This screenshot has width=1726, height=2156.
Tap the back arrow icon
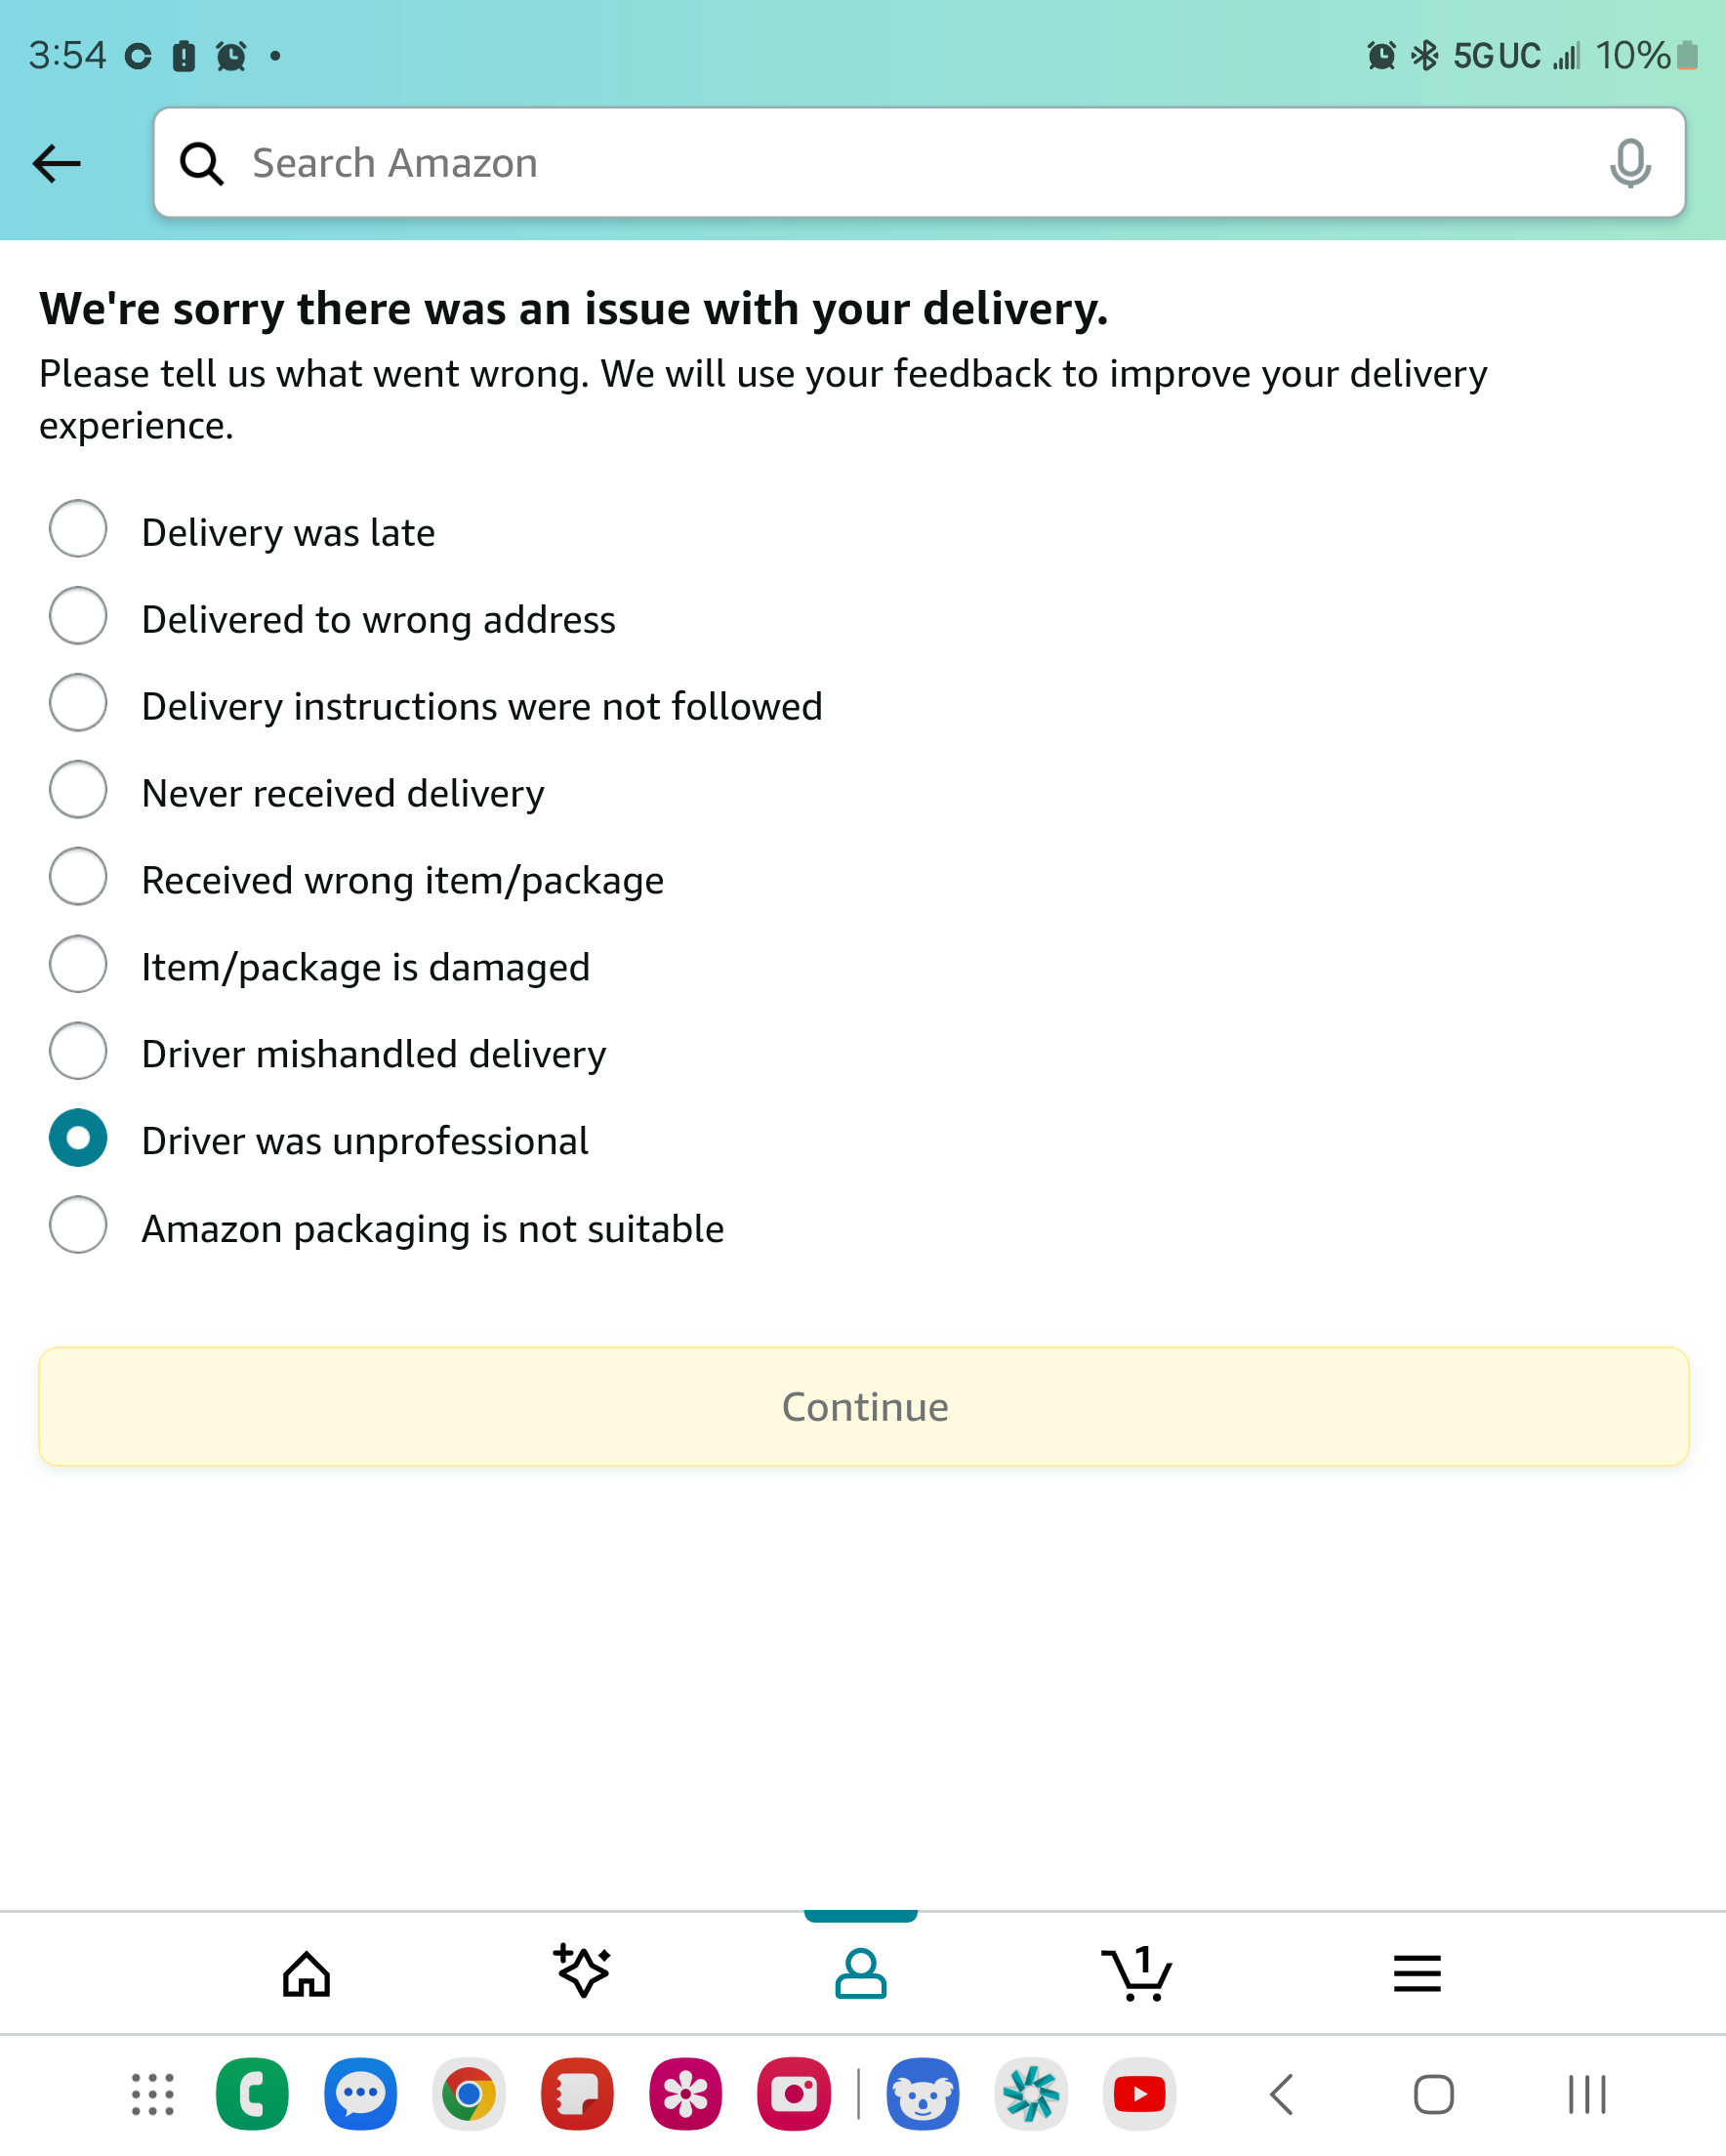[57, 163]
